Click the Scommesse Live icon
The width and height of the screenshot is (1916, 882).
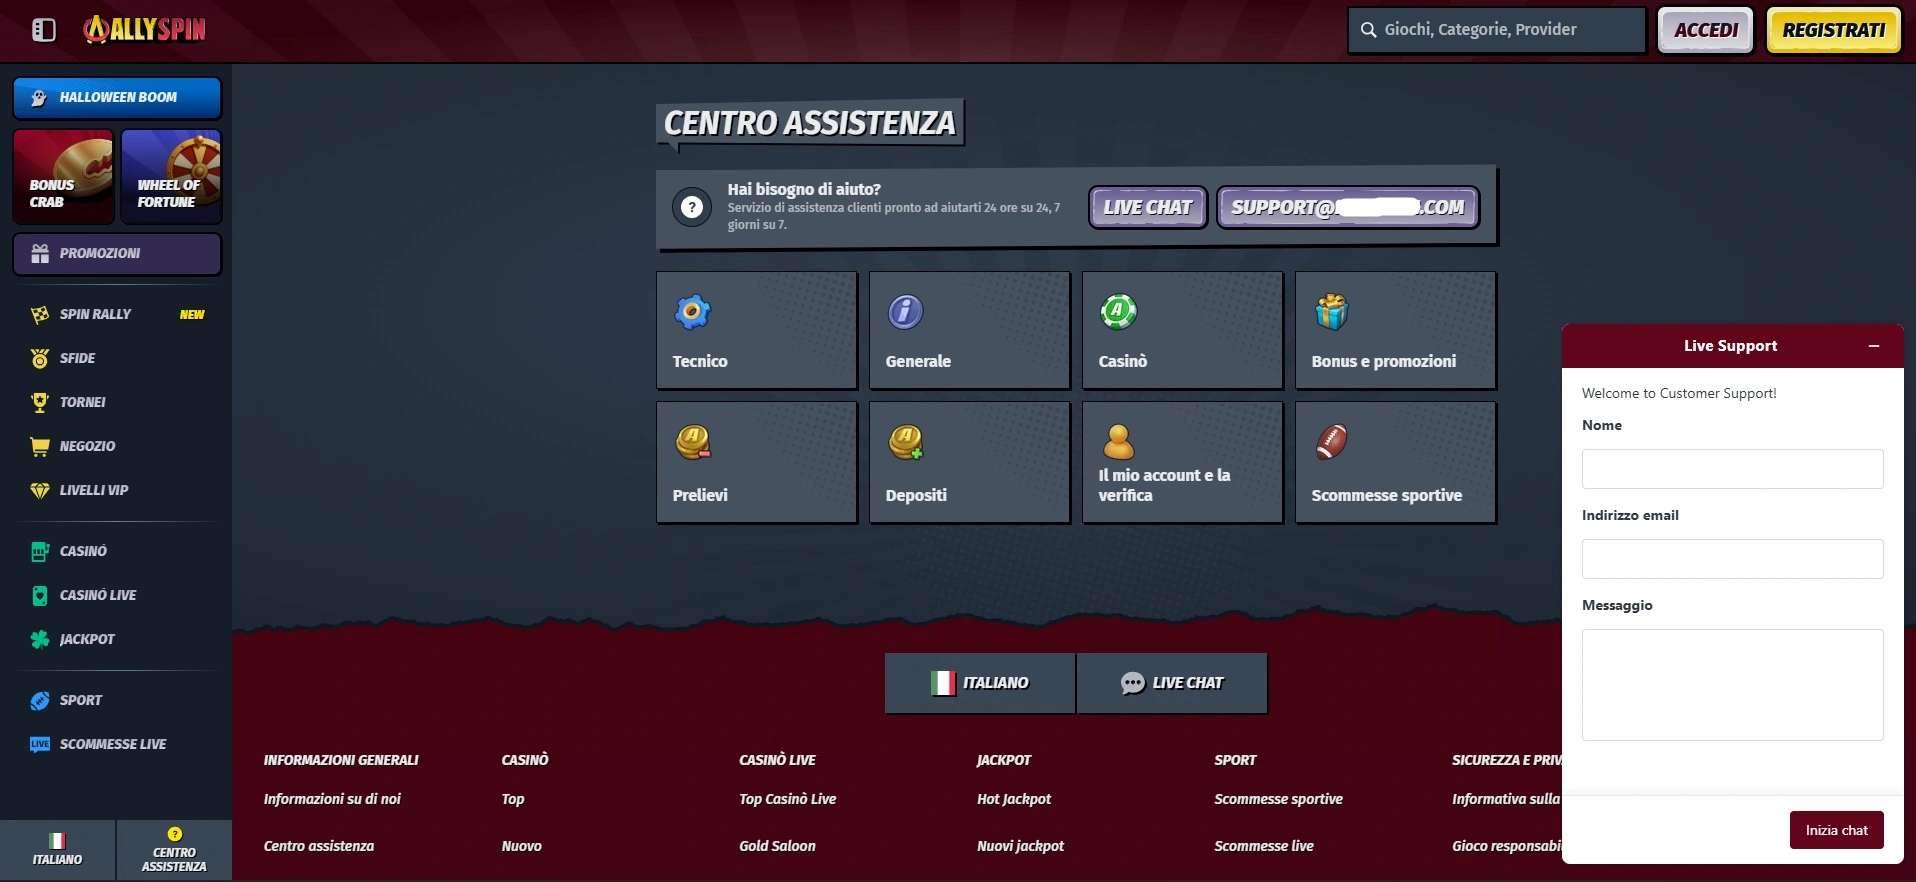click(40, 744)
